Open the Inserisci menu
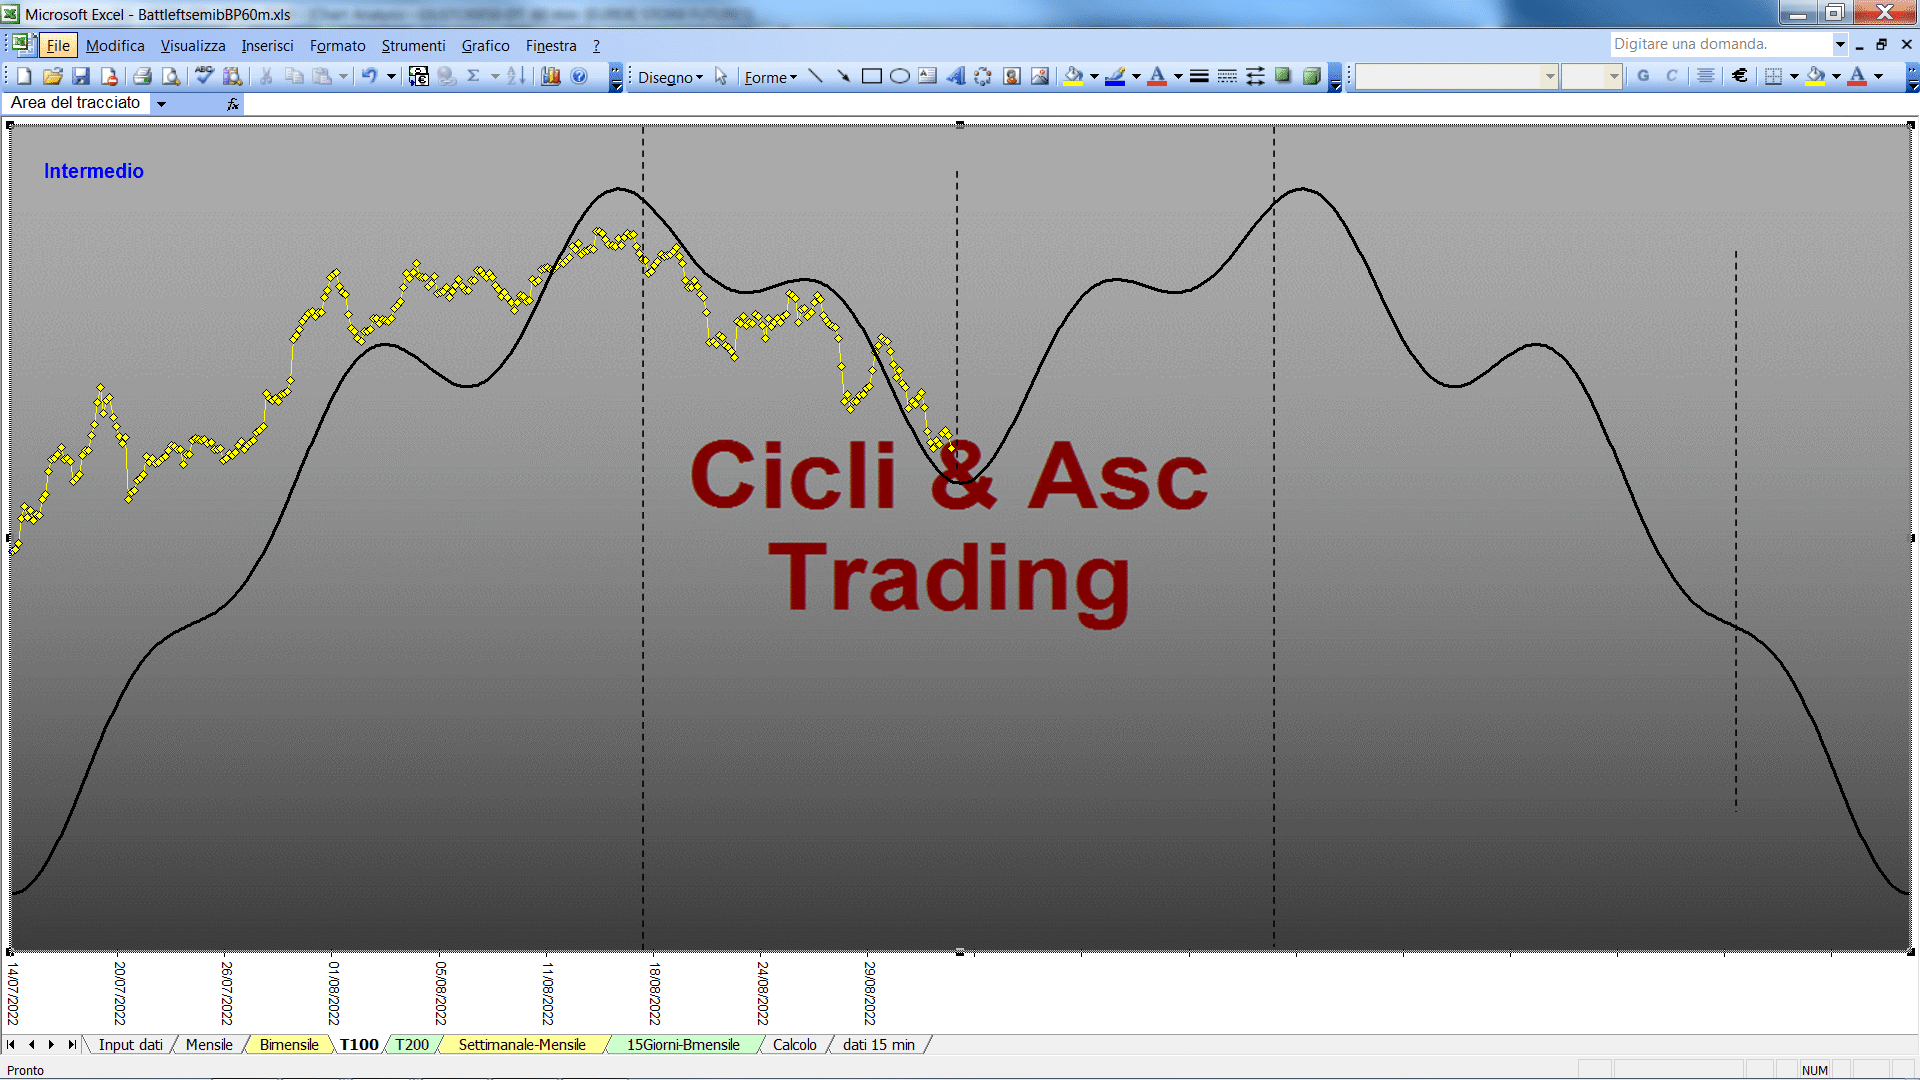 point(267,45)
